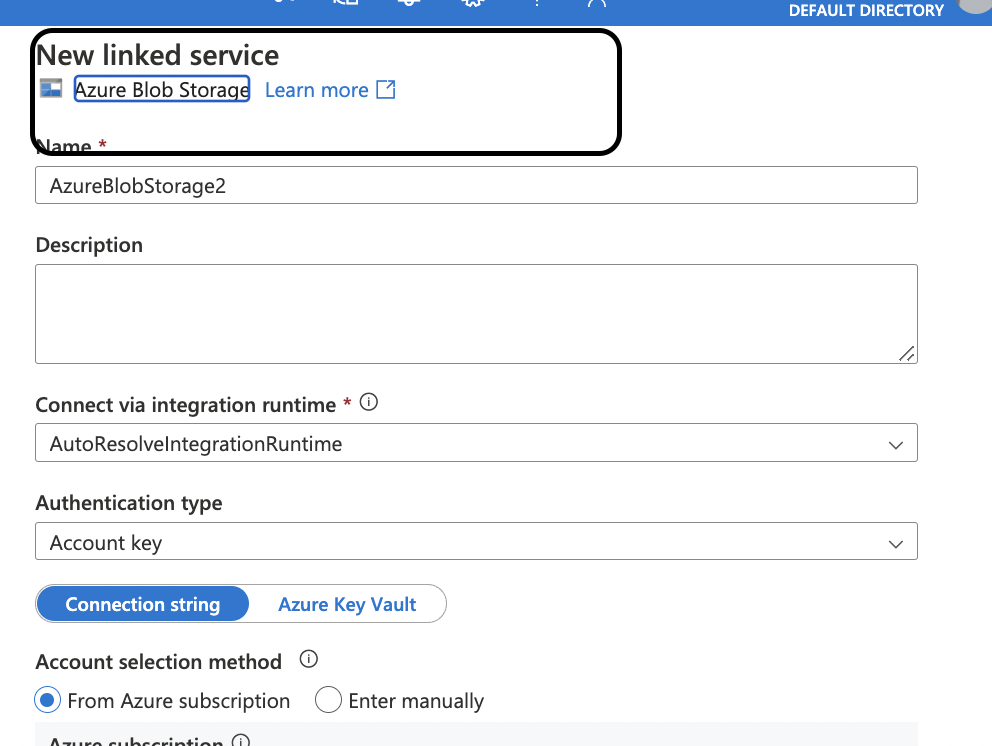
Task: Click the info icon beside Azure subscription
Action: pyautogui.click(x=240, y=741)
